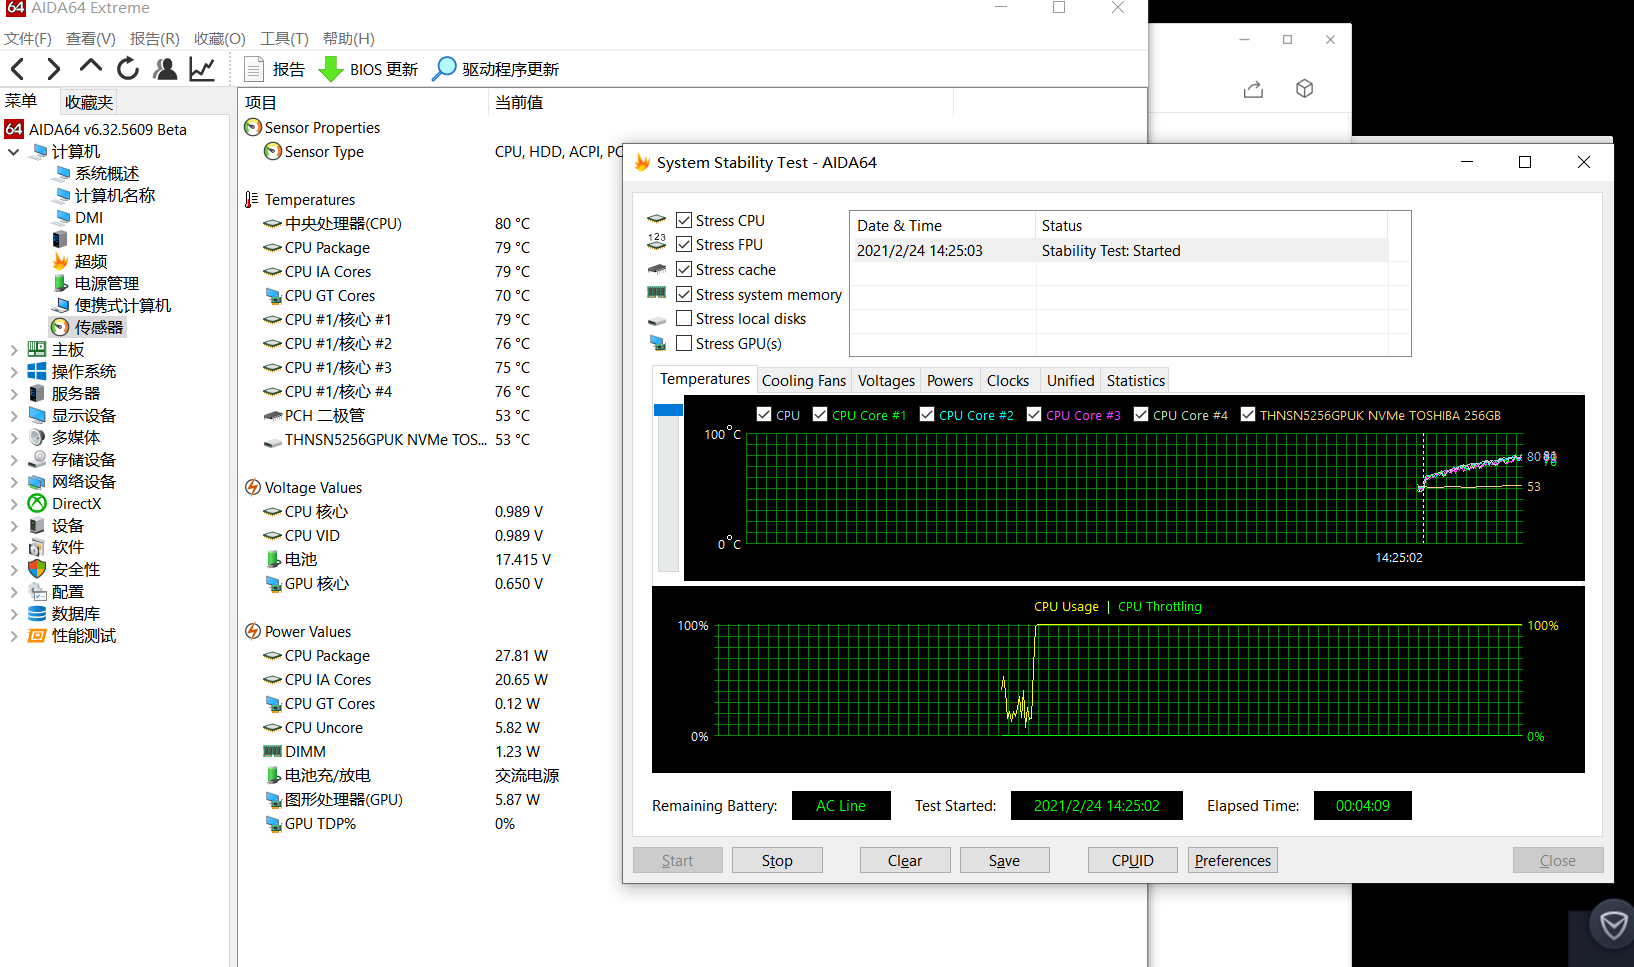This screenshot has height=967, width=1634.
Task: Uncheck the CPU graph legend checkbox
Action: [x=764, y=414]
